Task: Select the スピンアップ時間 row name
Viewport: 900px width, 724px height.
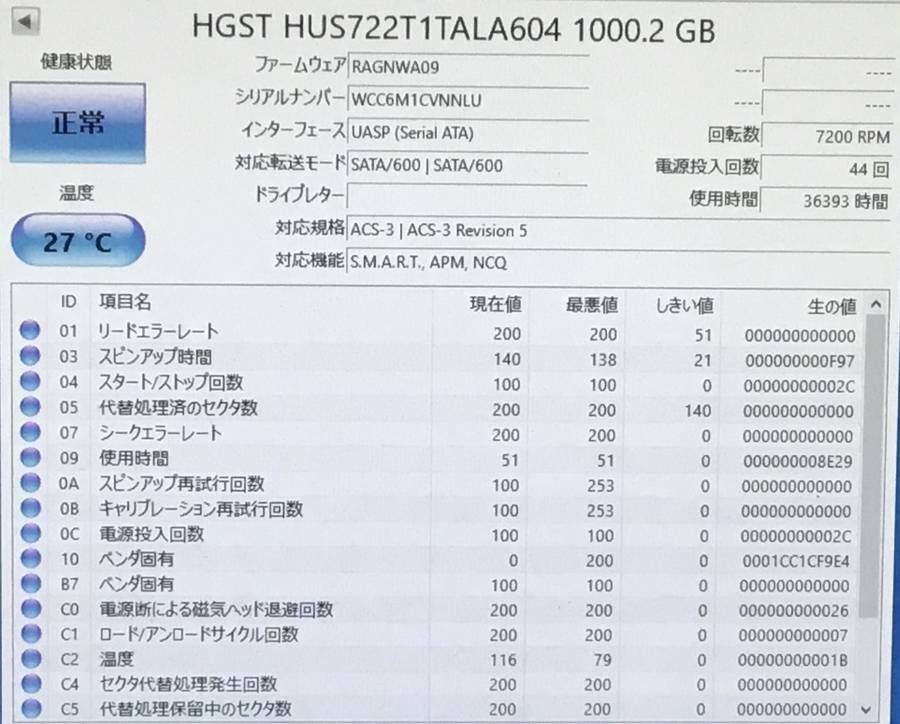Action: tap(155, 357)
